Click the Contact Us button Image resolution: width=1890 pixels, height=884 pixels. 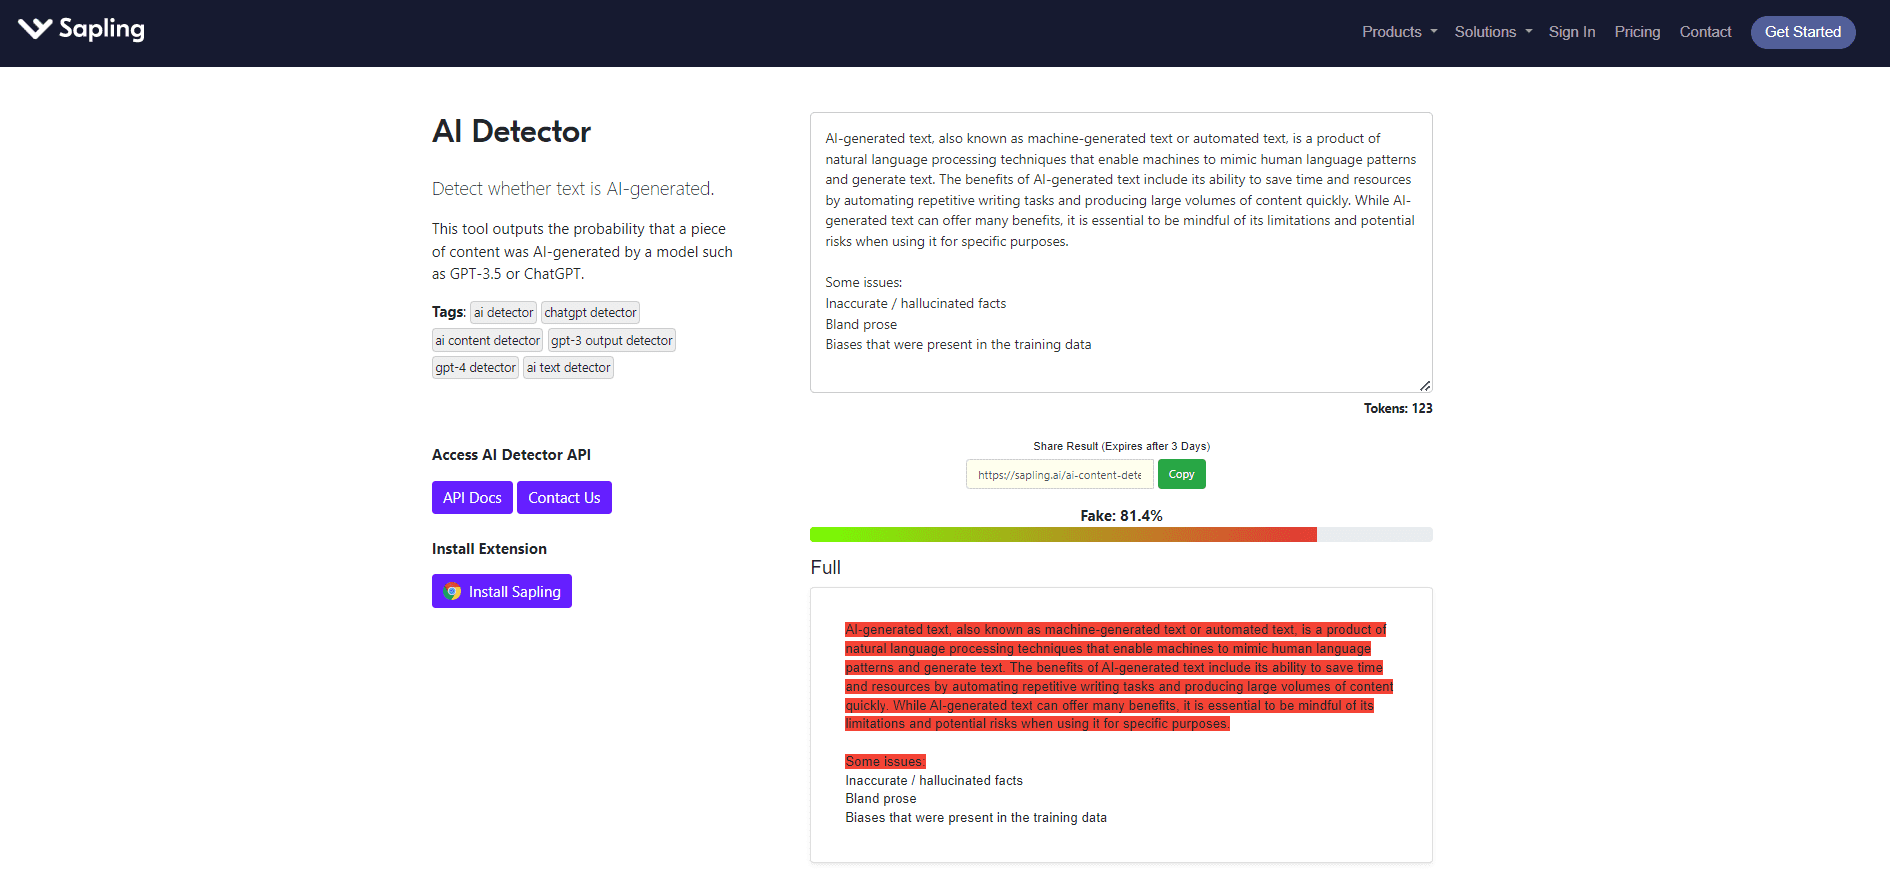click(x=564, y=498)
